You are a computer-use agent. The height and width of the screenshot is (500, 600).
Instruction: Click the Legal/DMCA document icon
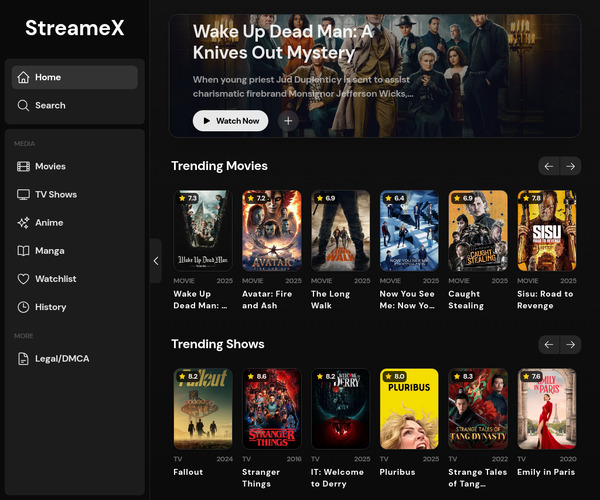pos(23,359)
